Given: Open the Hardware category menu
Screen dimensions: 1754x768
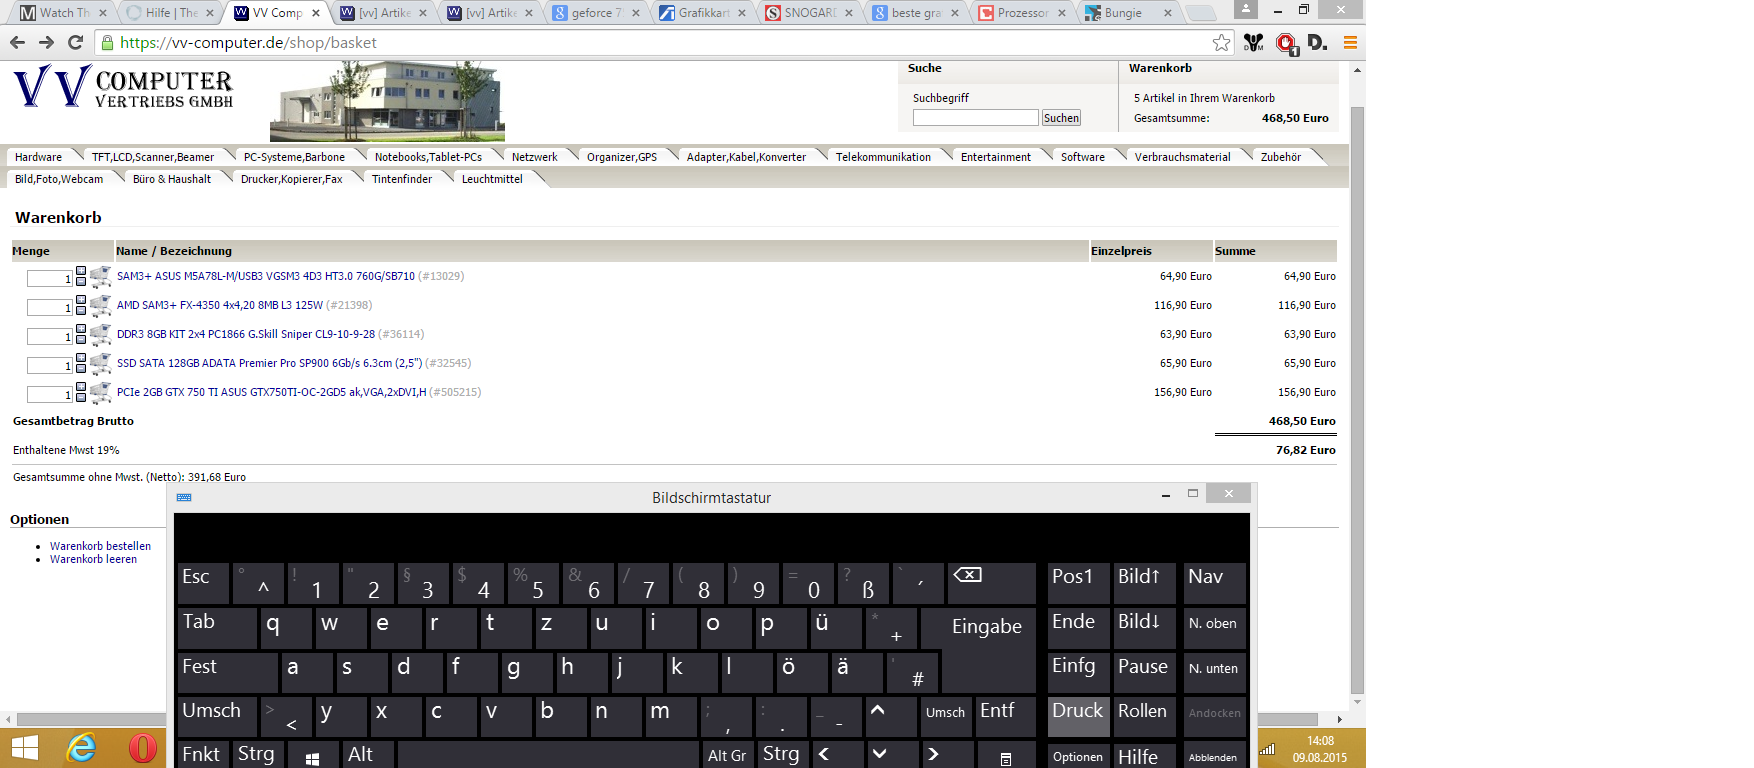Looking at the screenshot, I should (x=38, y=157).
